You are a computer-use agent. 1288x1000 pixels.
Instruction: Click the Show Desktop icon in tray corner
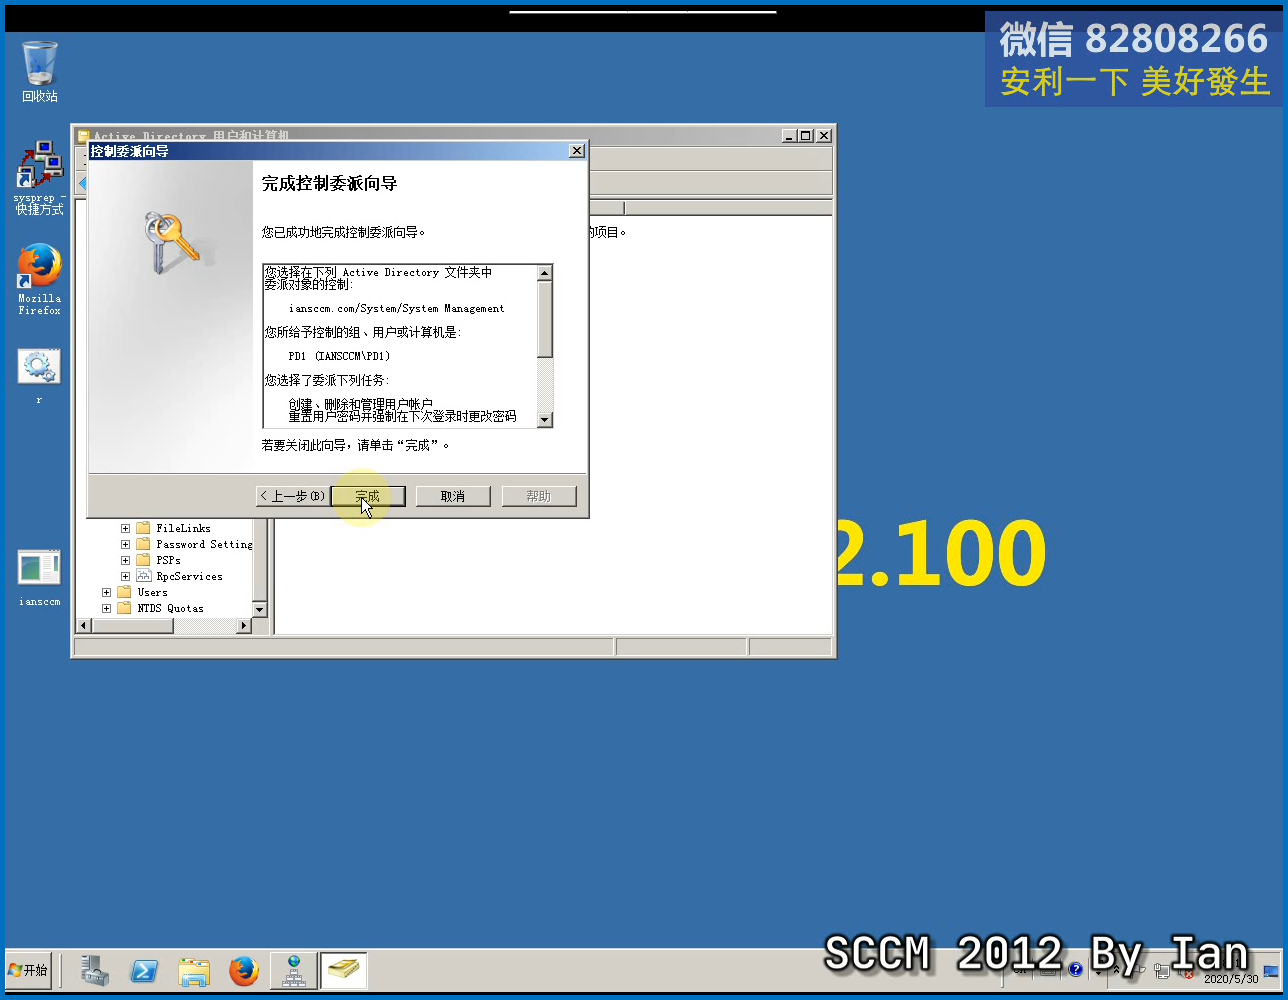tap(1271, 971)
